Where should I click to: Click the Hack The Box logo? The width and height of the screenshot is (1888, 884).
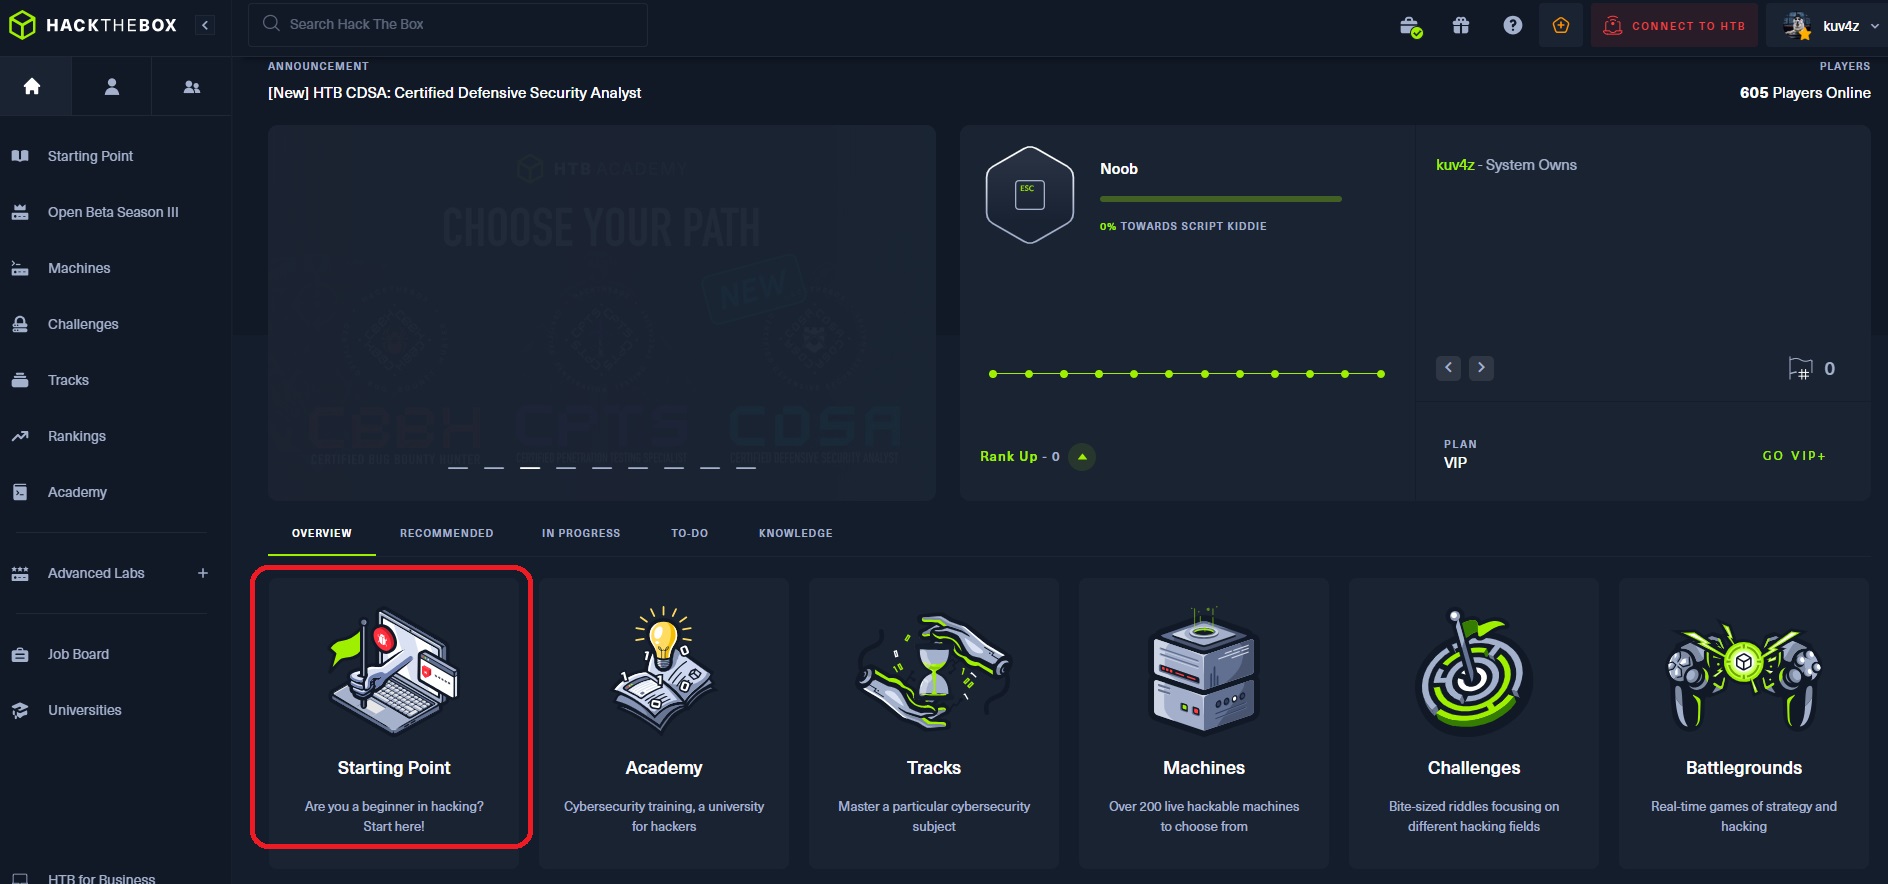[93, 25]
